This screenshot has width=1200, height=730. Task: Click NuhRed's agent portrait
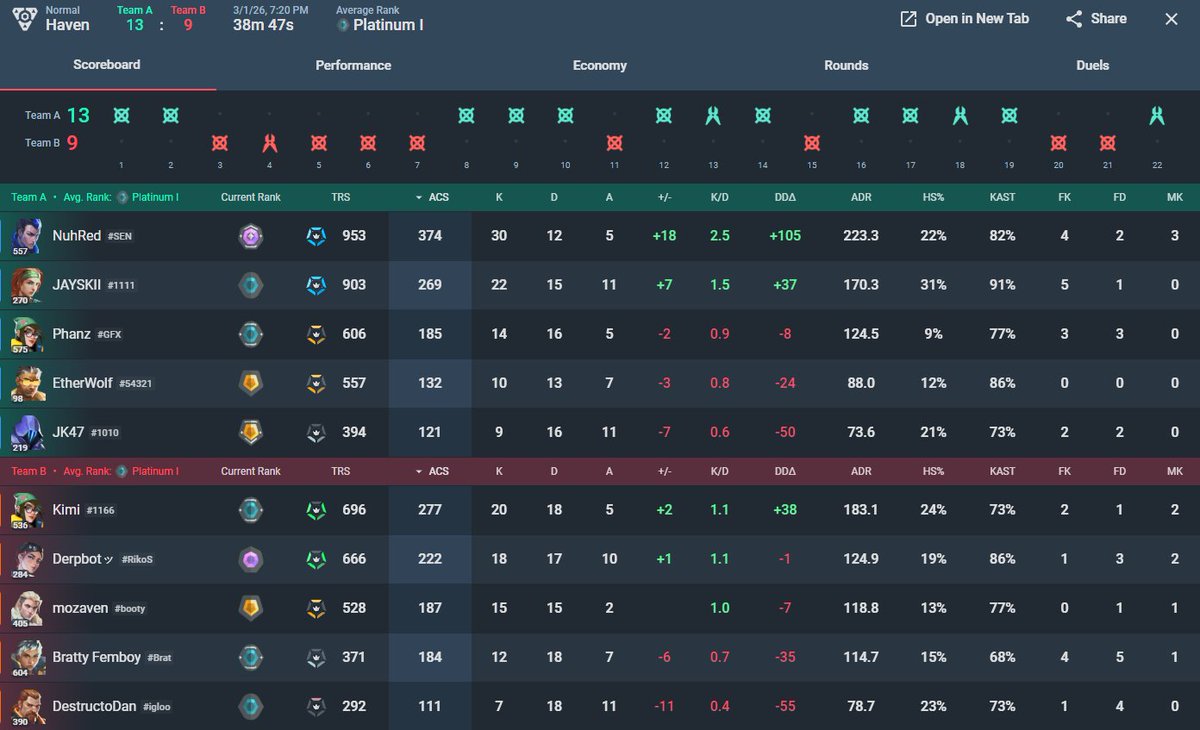click(x=26, y=236)
